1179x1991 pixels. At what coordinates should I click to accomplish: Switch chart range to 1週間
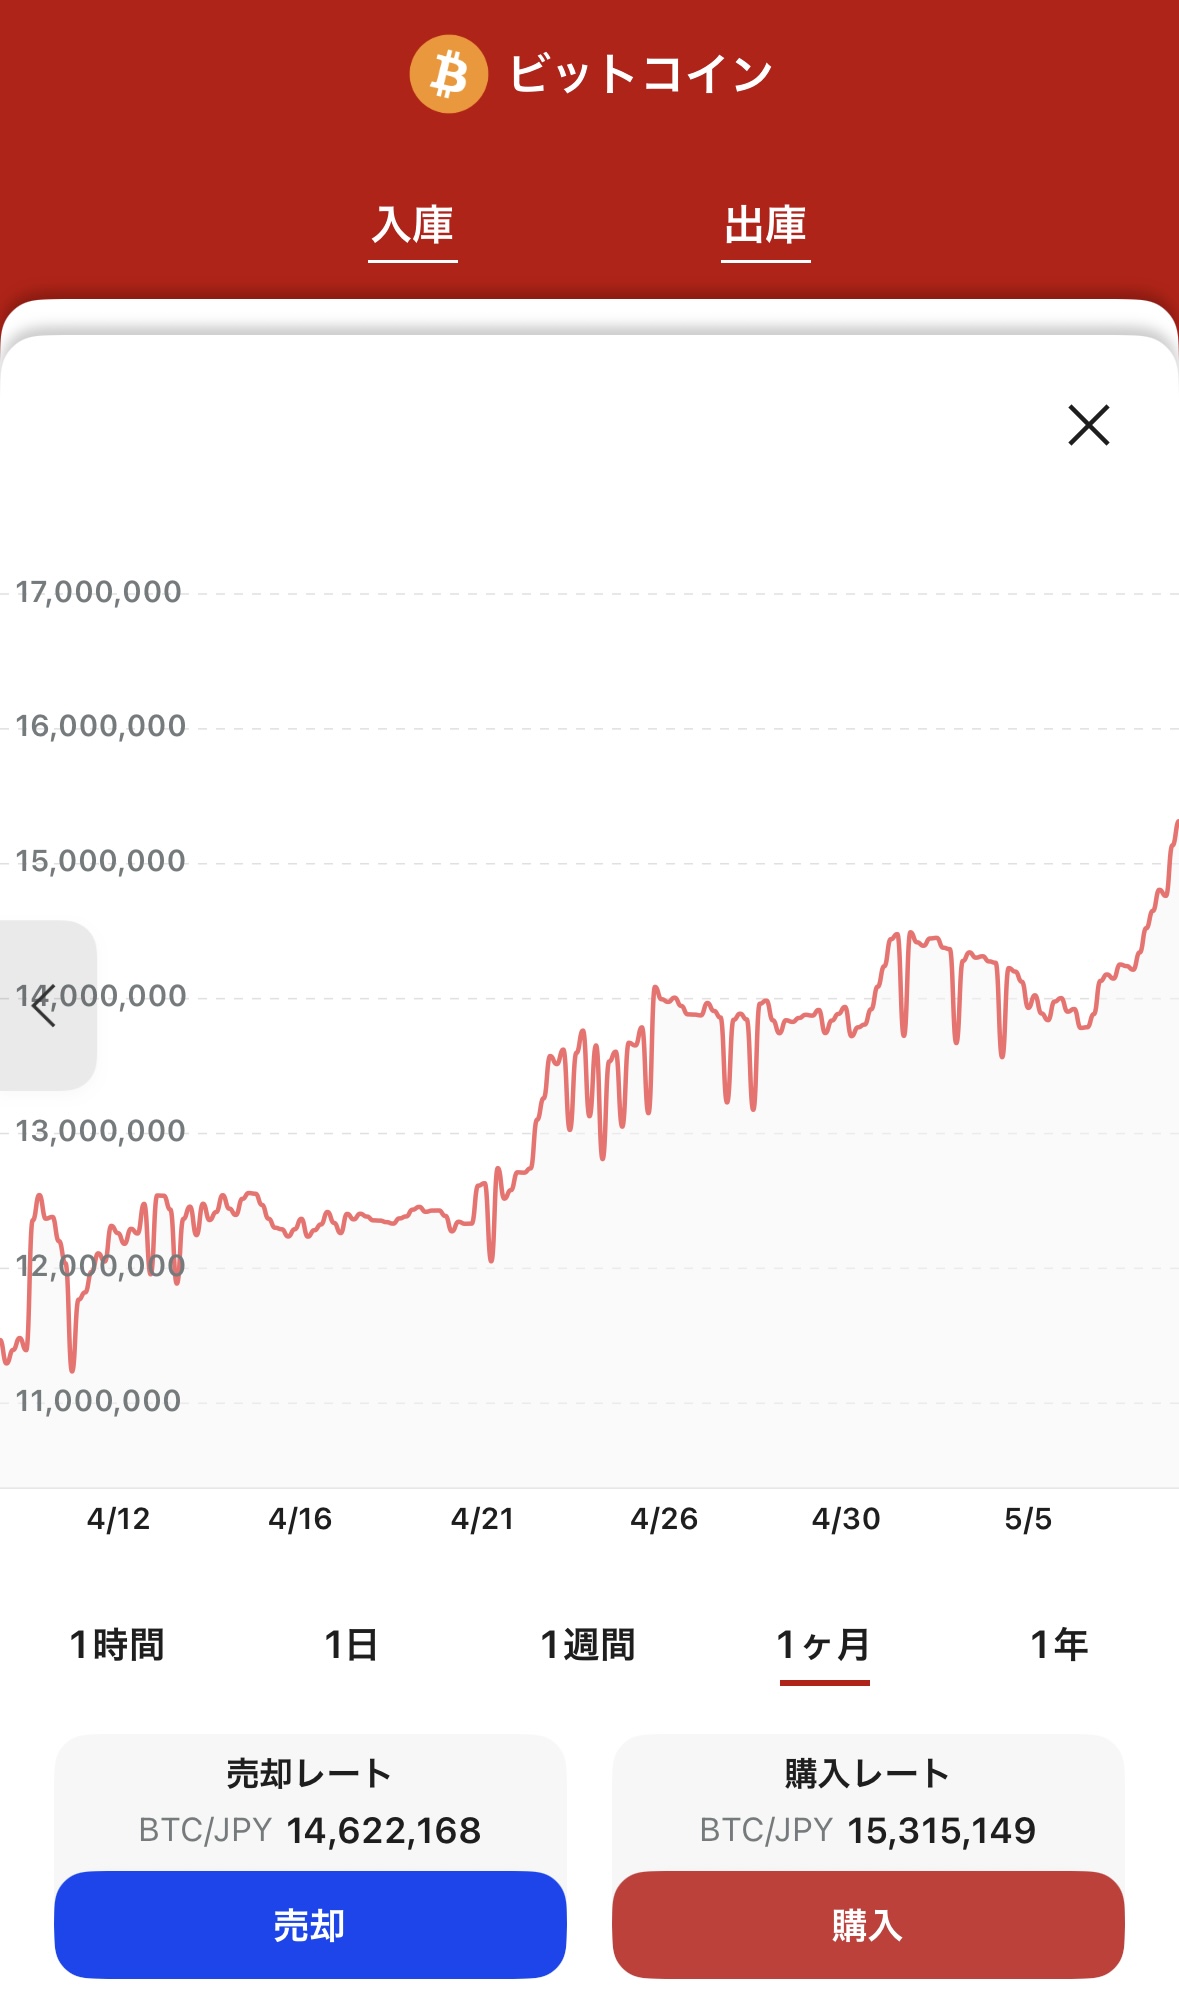pyautogui.click(x=588, y=1645)
